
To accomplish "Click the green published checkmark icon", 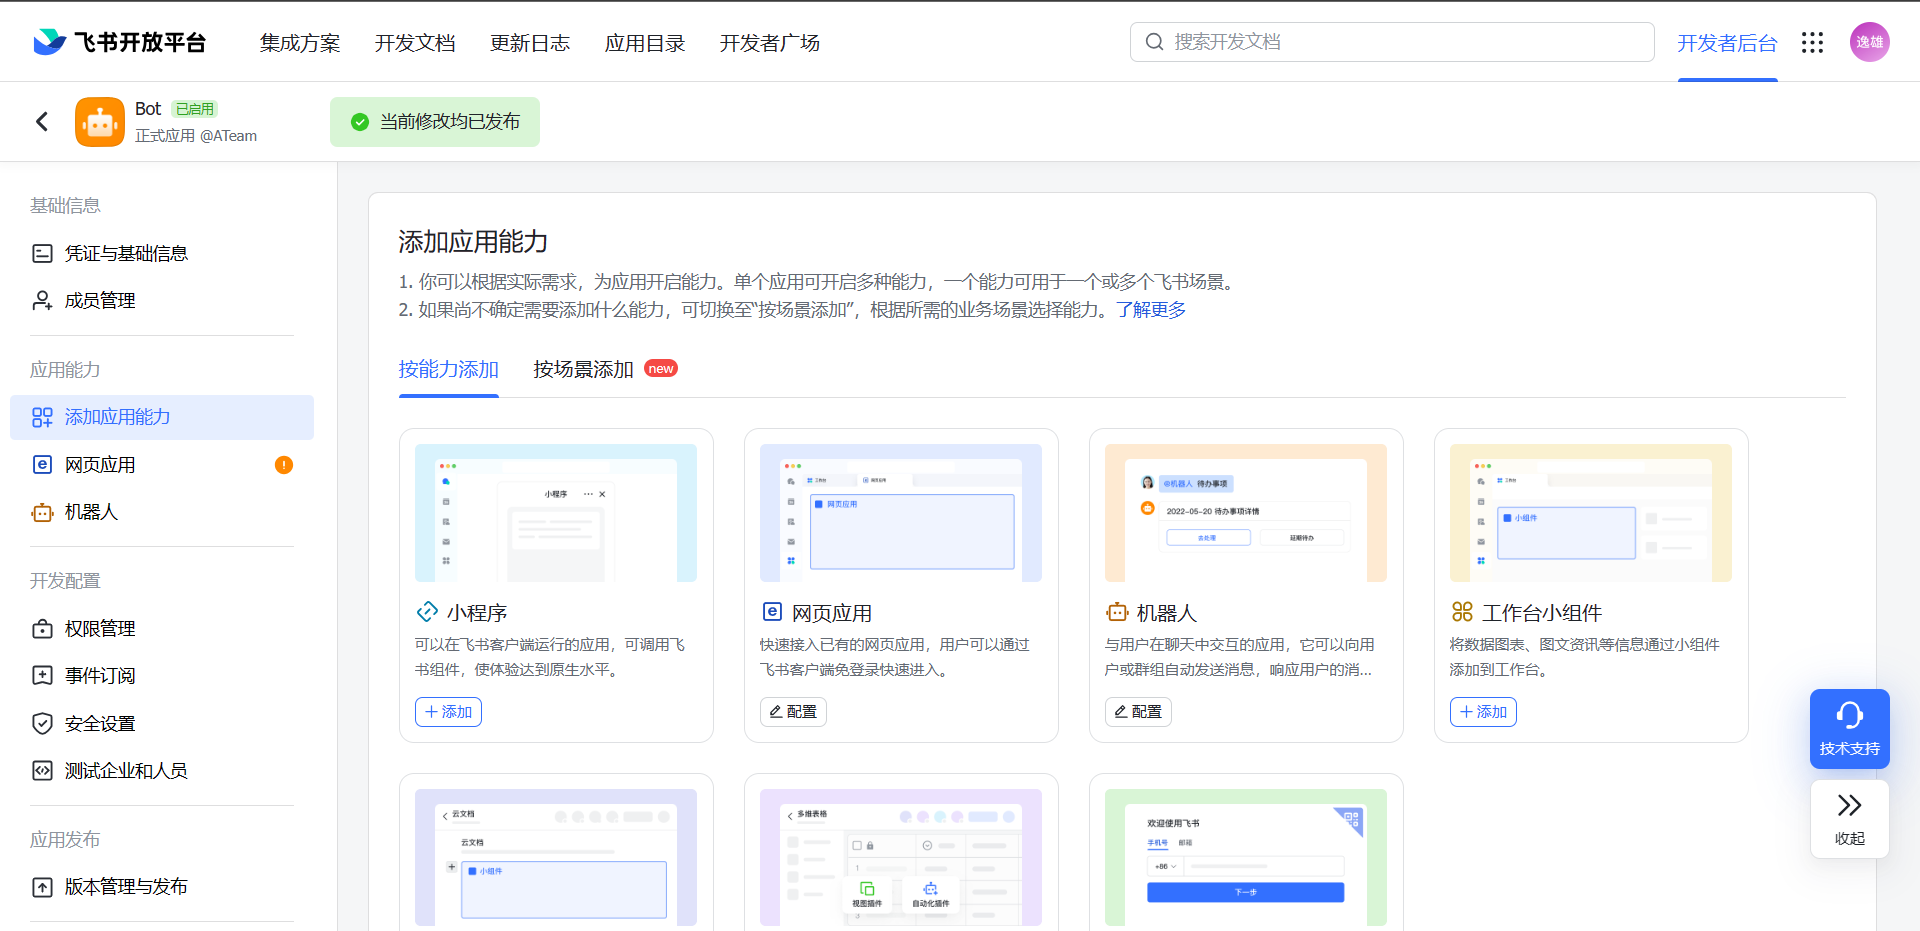I will tap(360, 122).
